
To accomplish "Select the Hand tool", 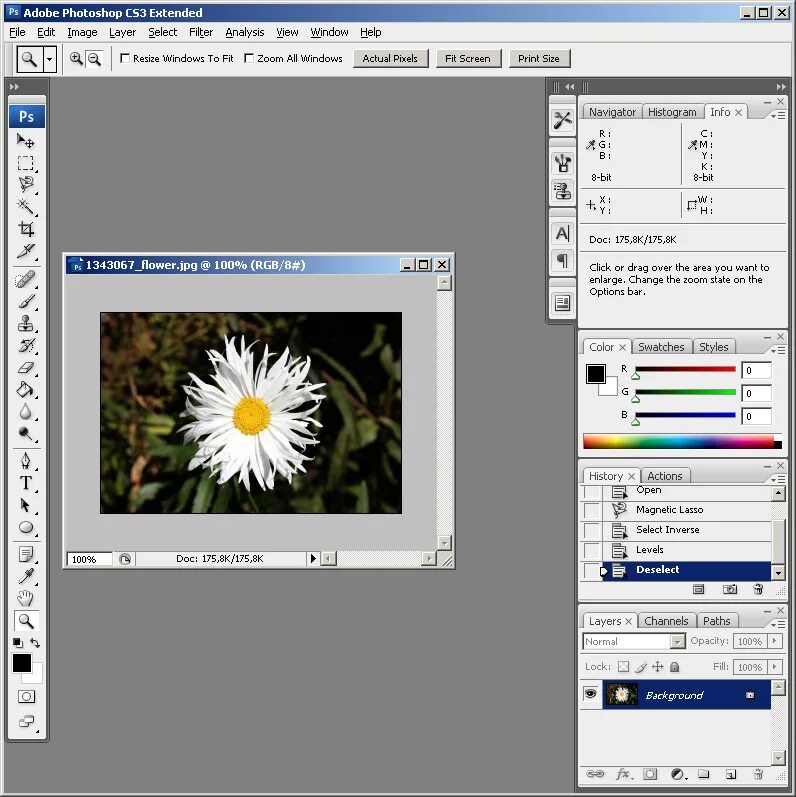I will click(x=25, y=598).
